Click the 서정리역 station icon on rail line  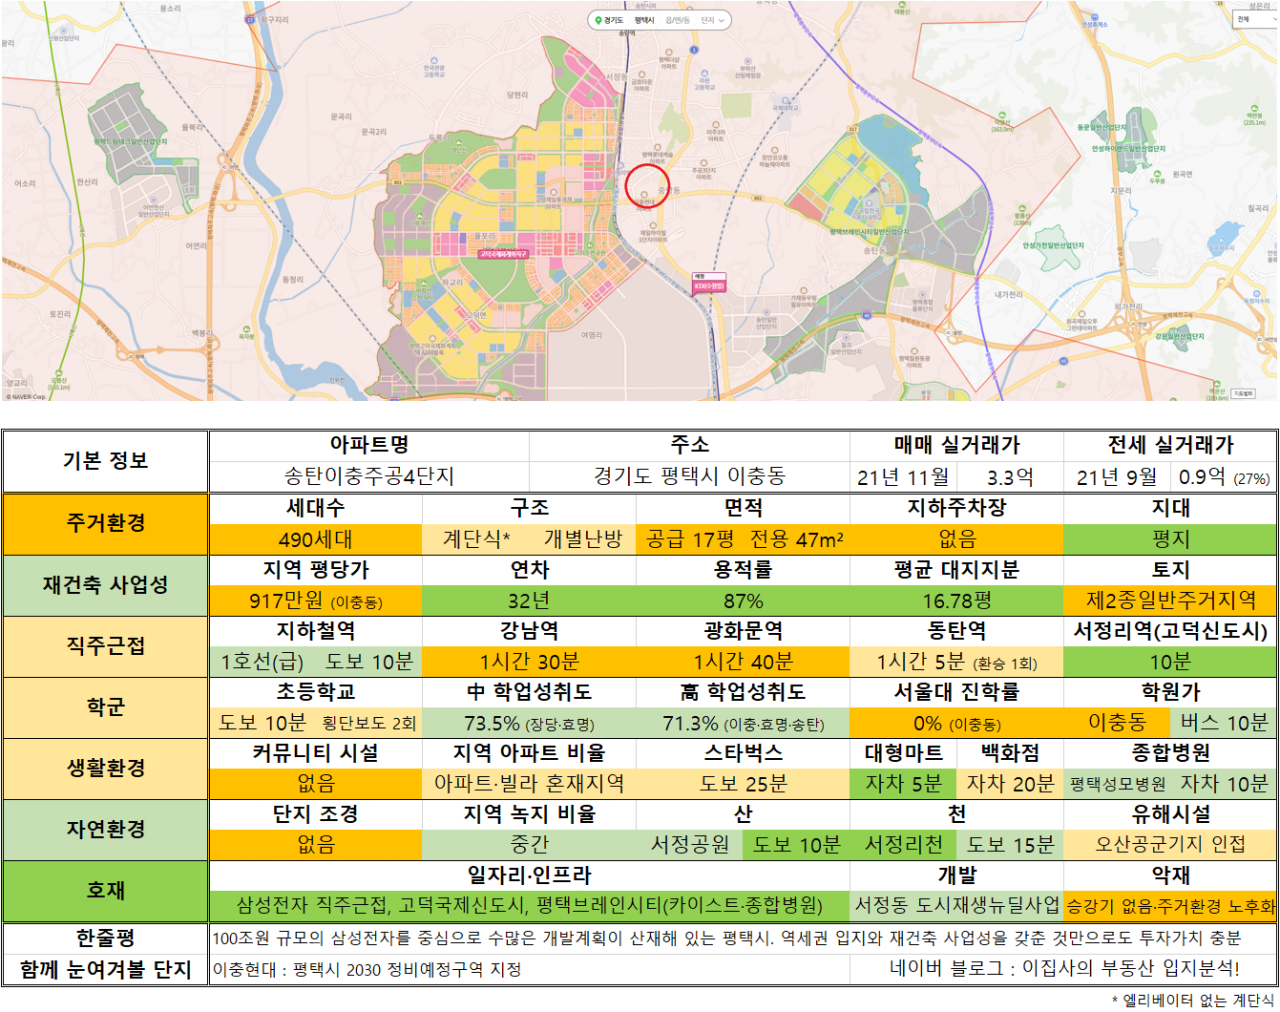pos(621,165)
